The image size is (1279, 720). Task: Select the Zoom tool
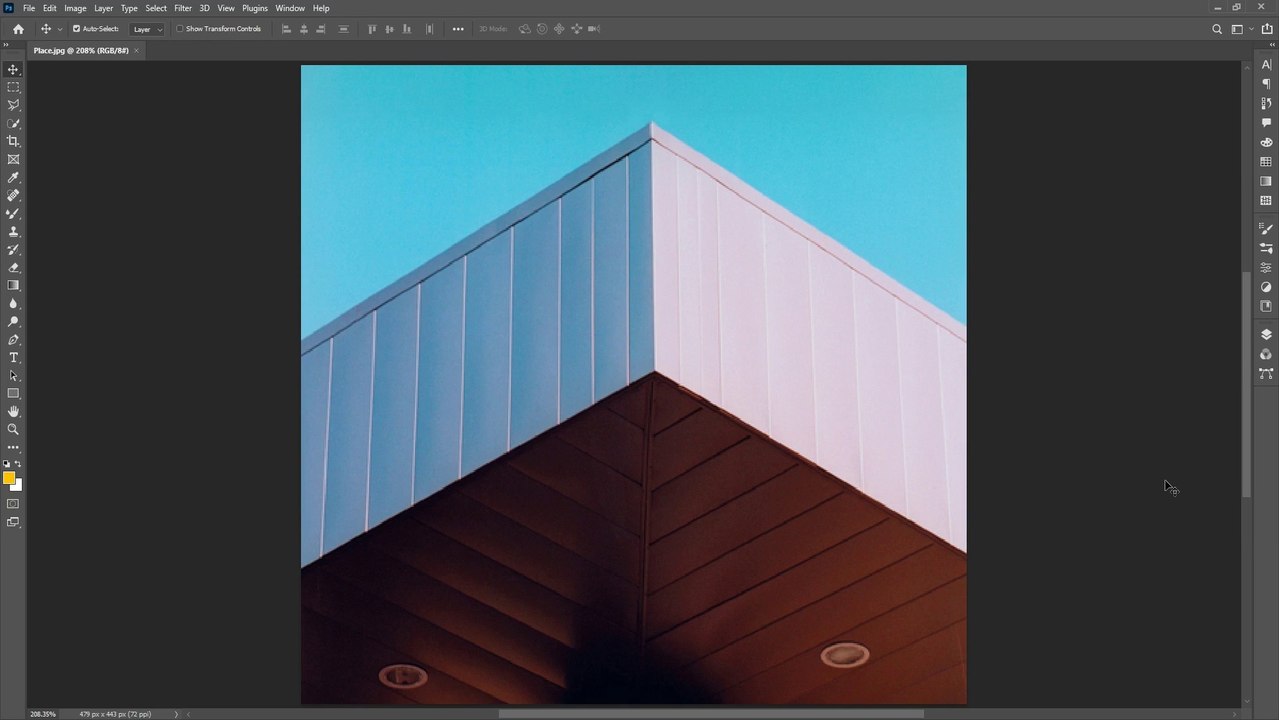click(13, 429)
